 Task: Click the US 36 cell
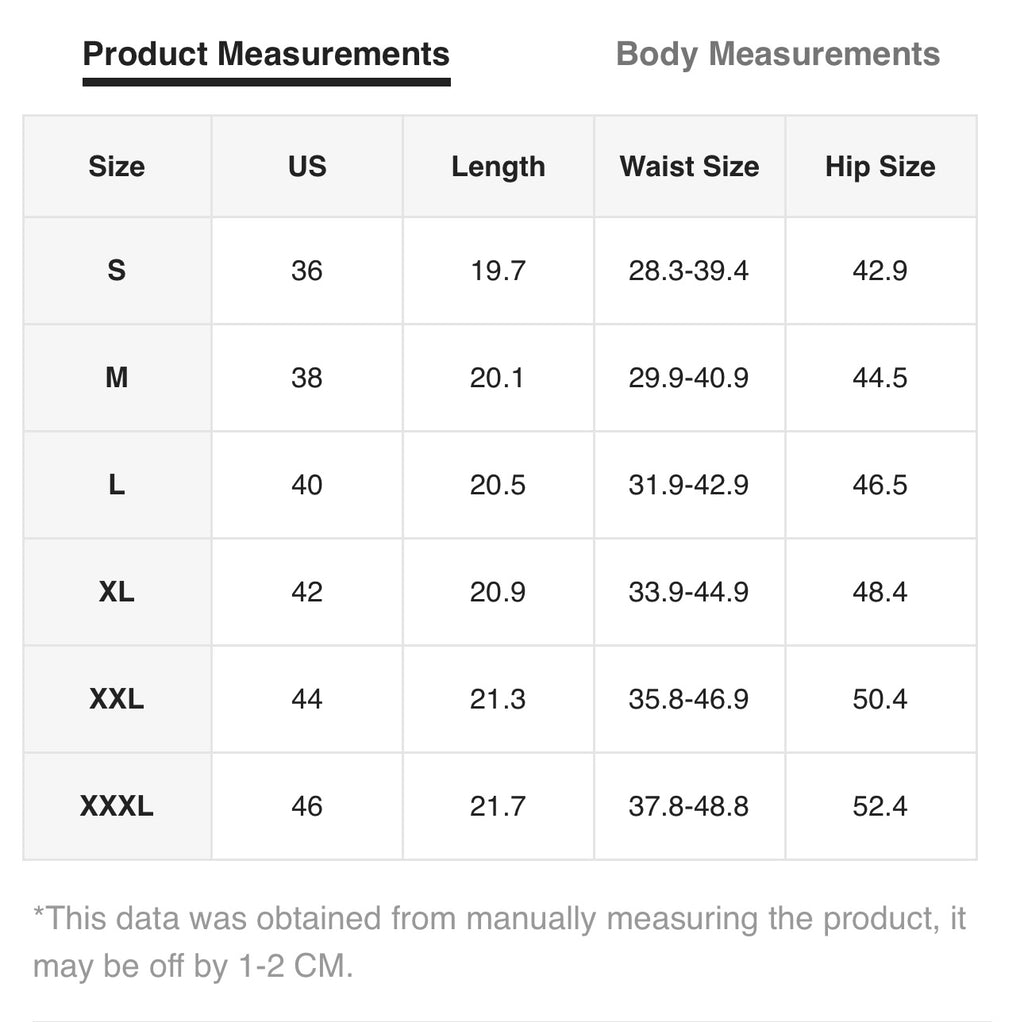coord(307,271)
